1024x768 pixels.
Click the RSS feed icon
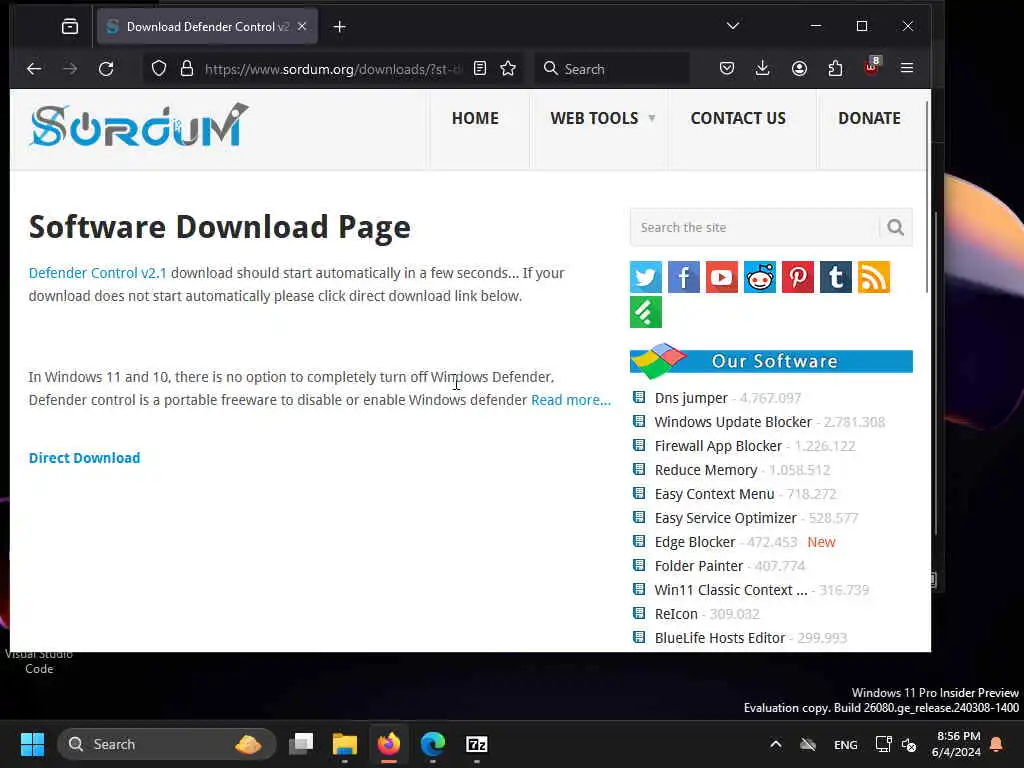tap(873, 278)
